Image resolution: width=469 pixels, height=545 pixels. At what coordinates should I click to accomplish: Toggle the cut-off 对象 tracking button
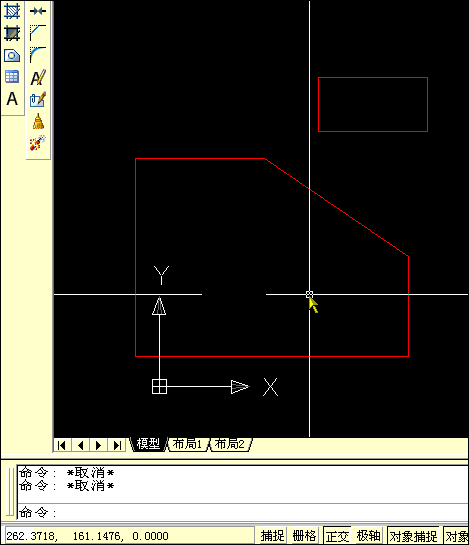tap(456, 536)
